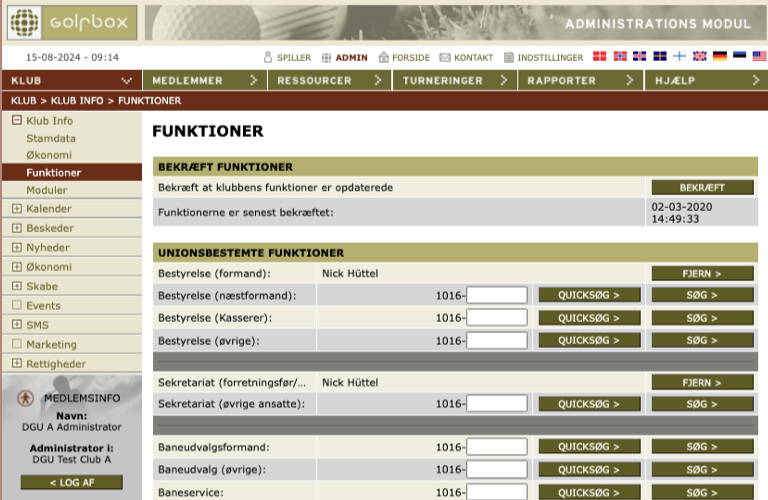Switch language with the German flag
This screenshot has height=500, width=768.
(720, 56)
